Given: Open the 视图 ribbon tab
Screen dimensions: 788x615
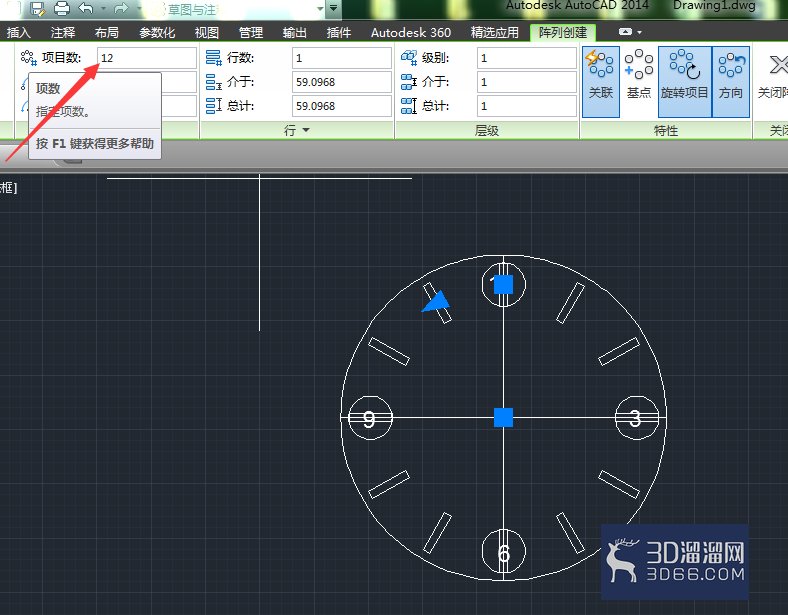Looking at the screenshot, I should click(207, 33).
